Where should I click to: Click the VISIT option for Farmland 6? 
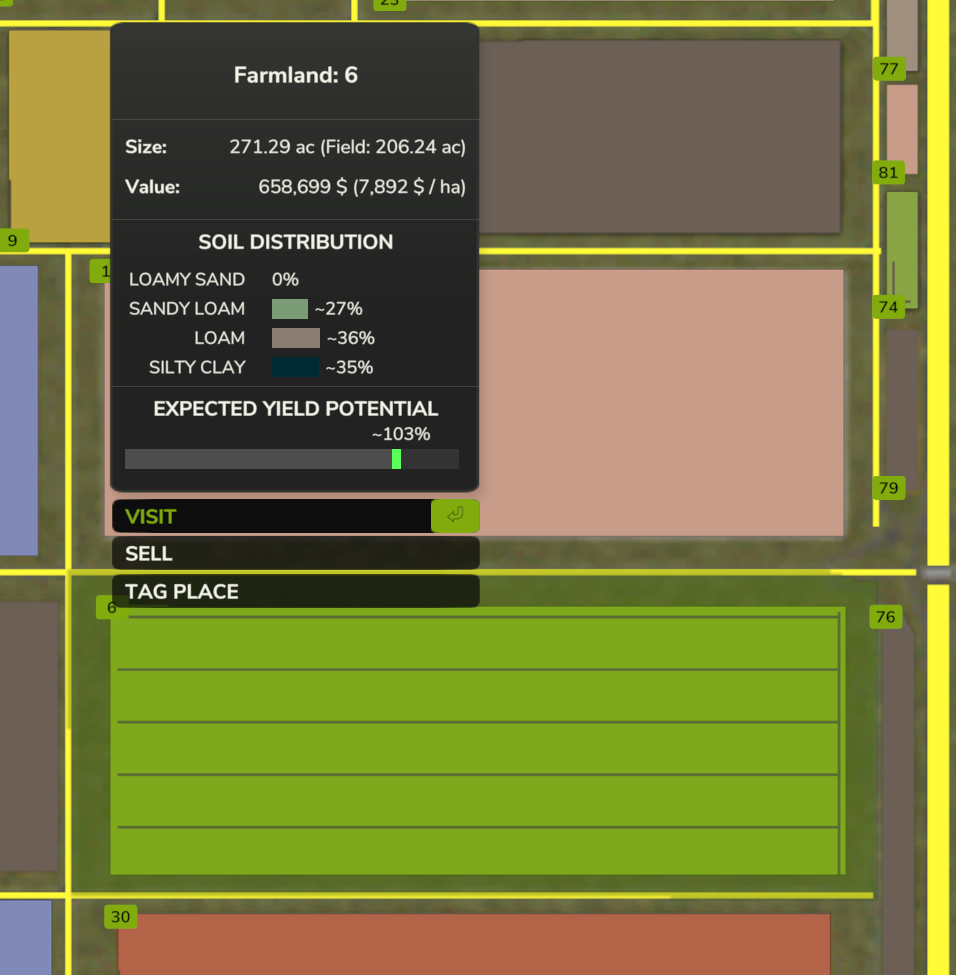295,516
